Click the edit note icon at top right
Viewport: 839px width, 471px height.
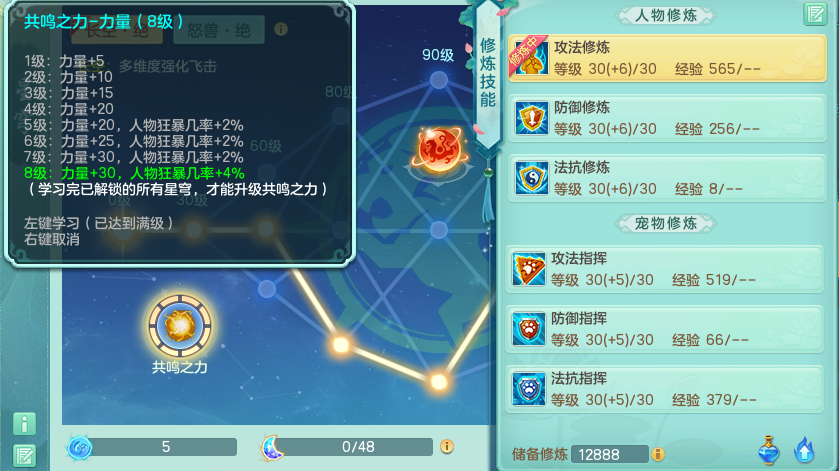click(x=815, y=14)
